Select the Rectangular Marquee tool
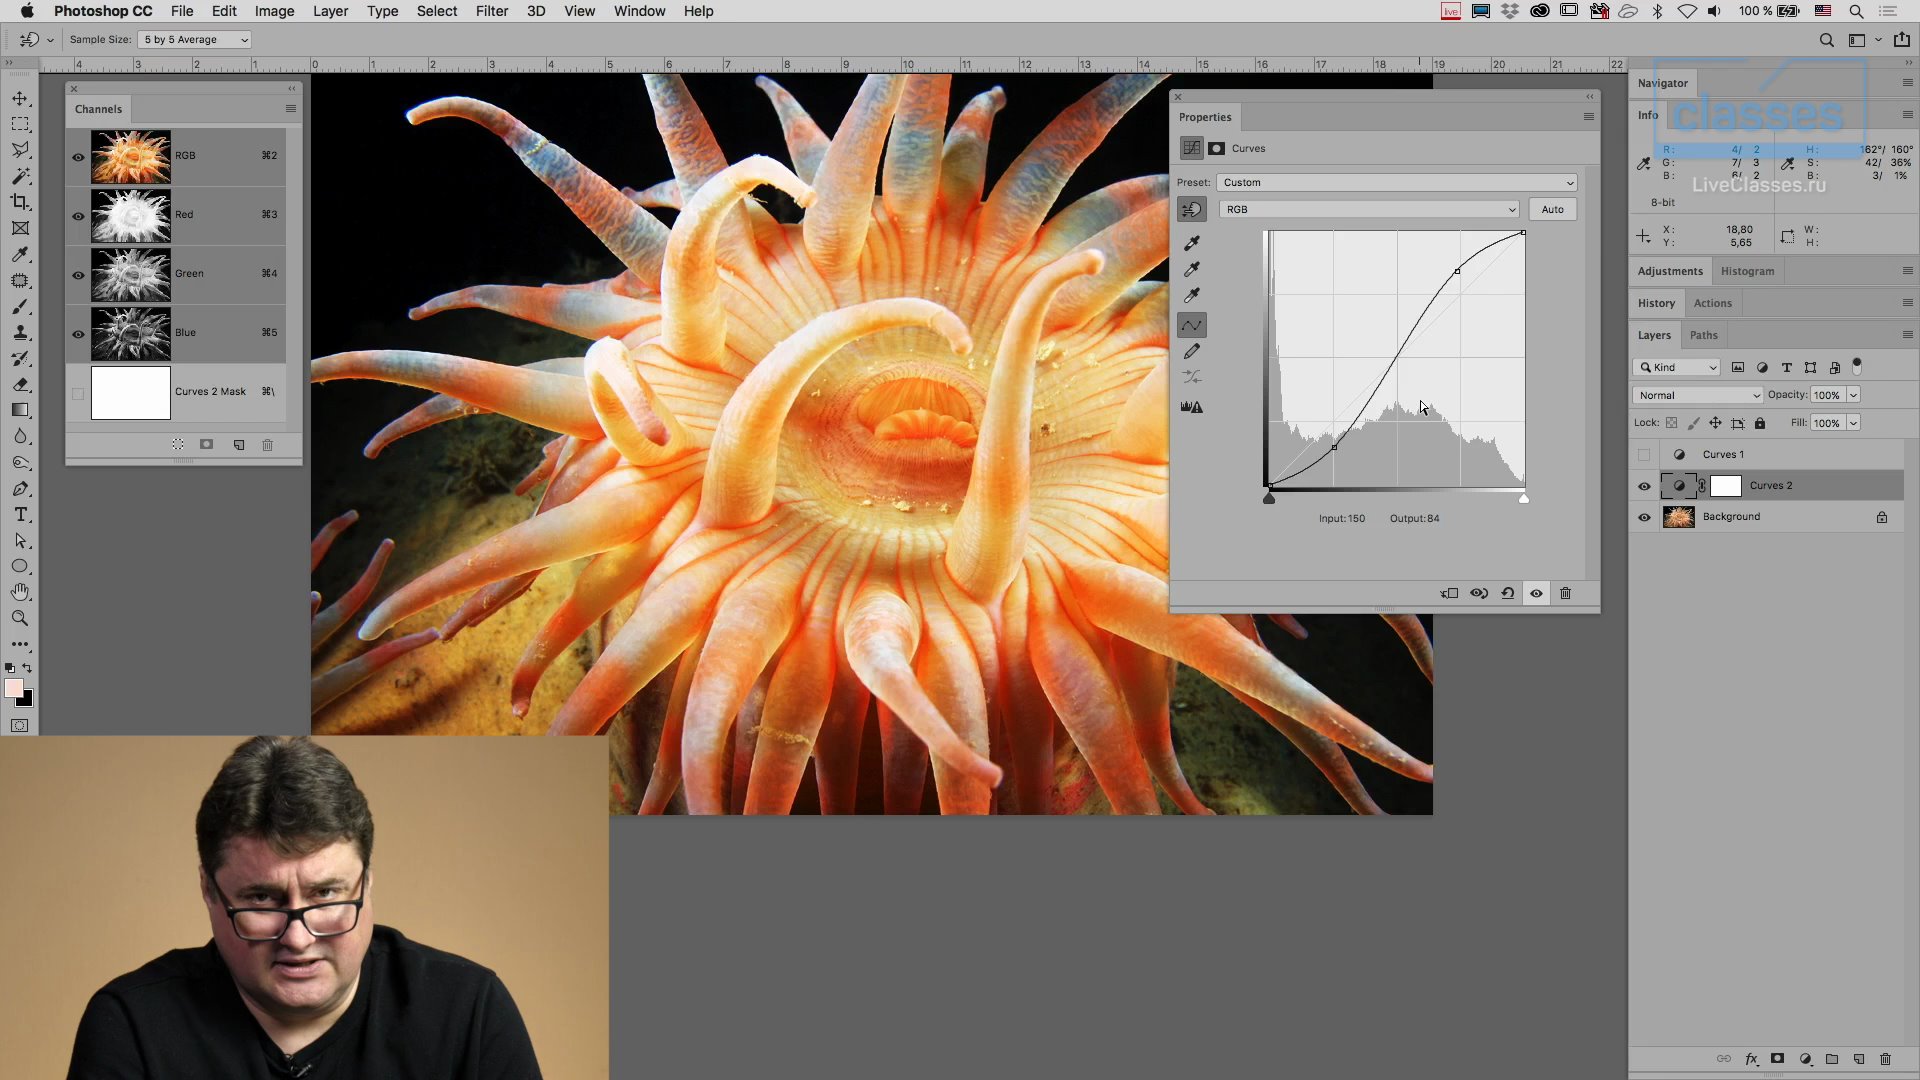The image size is (1920, 1080). [20, 124]
